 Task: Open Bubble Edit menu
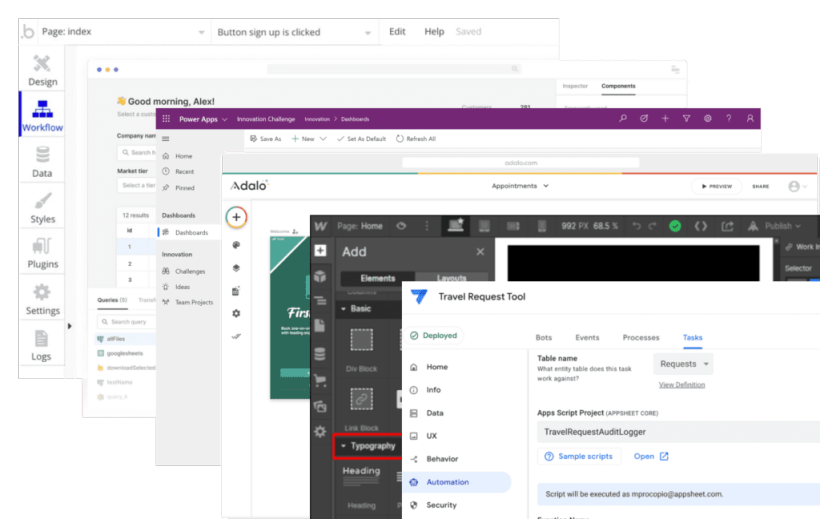point(397,31)
